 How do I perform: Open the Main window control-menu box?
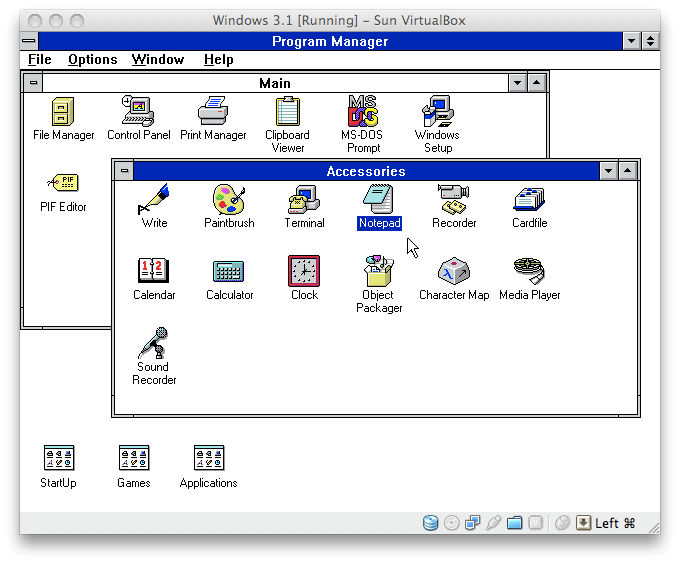(33, 83)
